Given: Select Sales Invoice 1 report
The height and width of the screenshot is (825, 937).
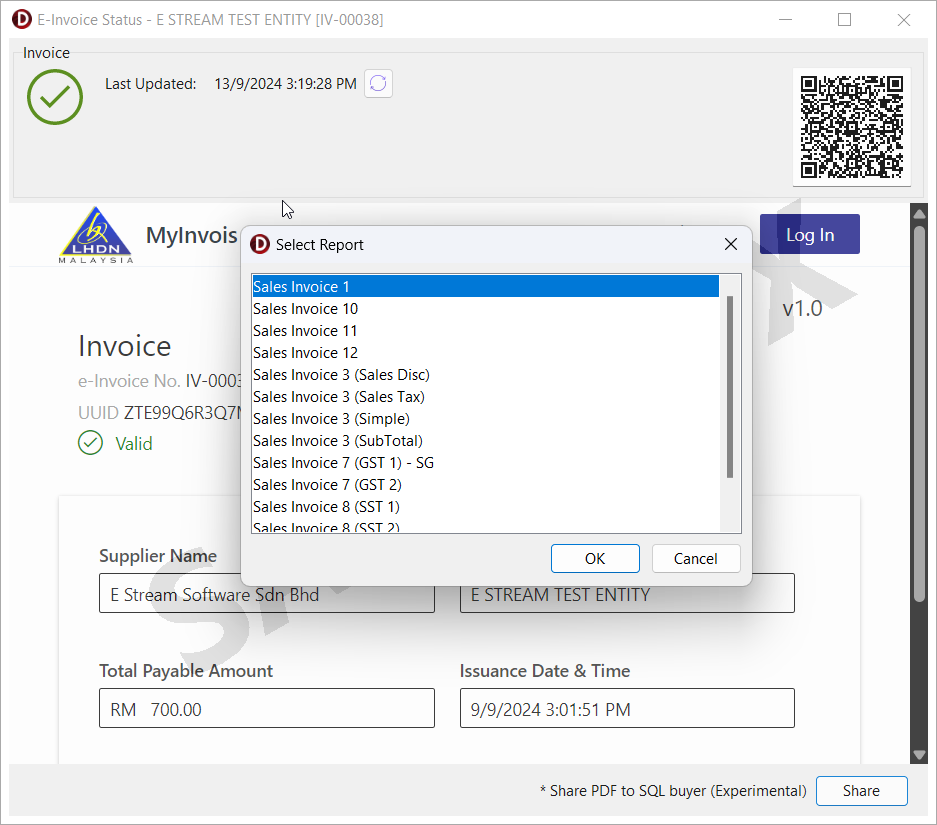Looking at the screenshot, I should point(485,287).
